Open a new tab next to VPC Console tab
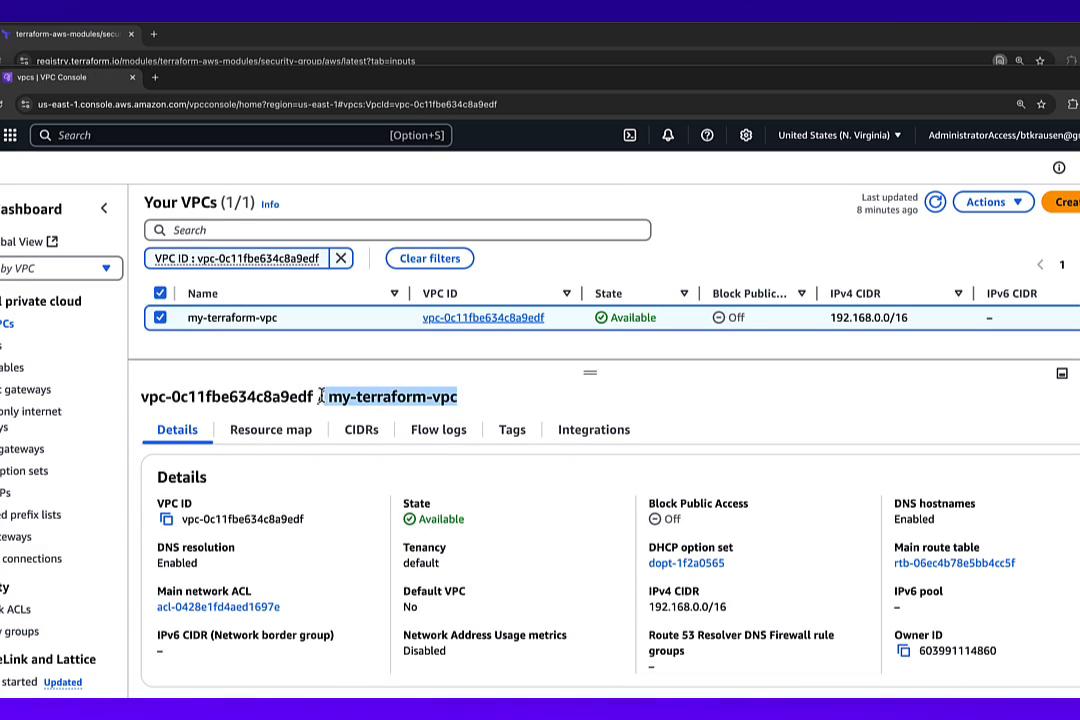This screenshot has width=1080, height=720. (155, 77)
